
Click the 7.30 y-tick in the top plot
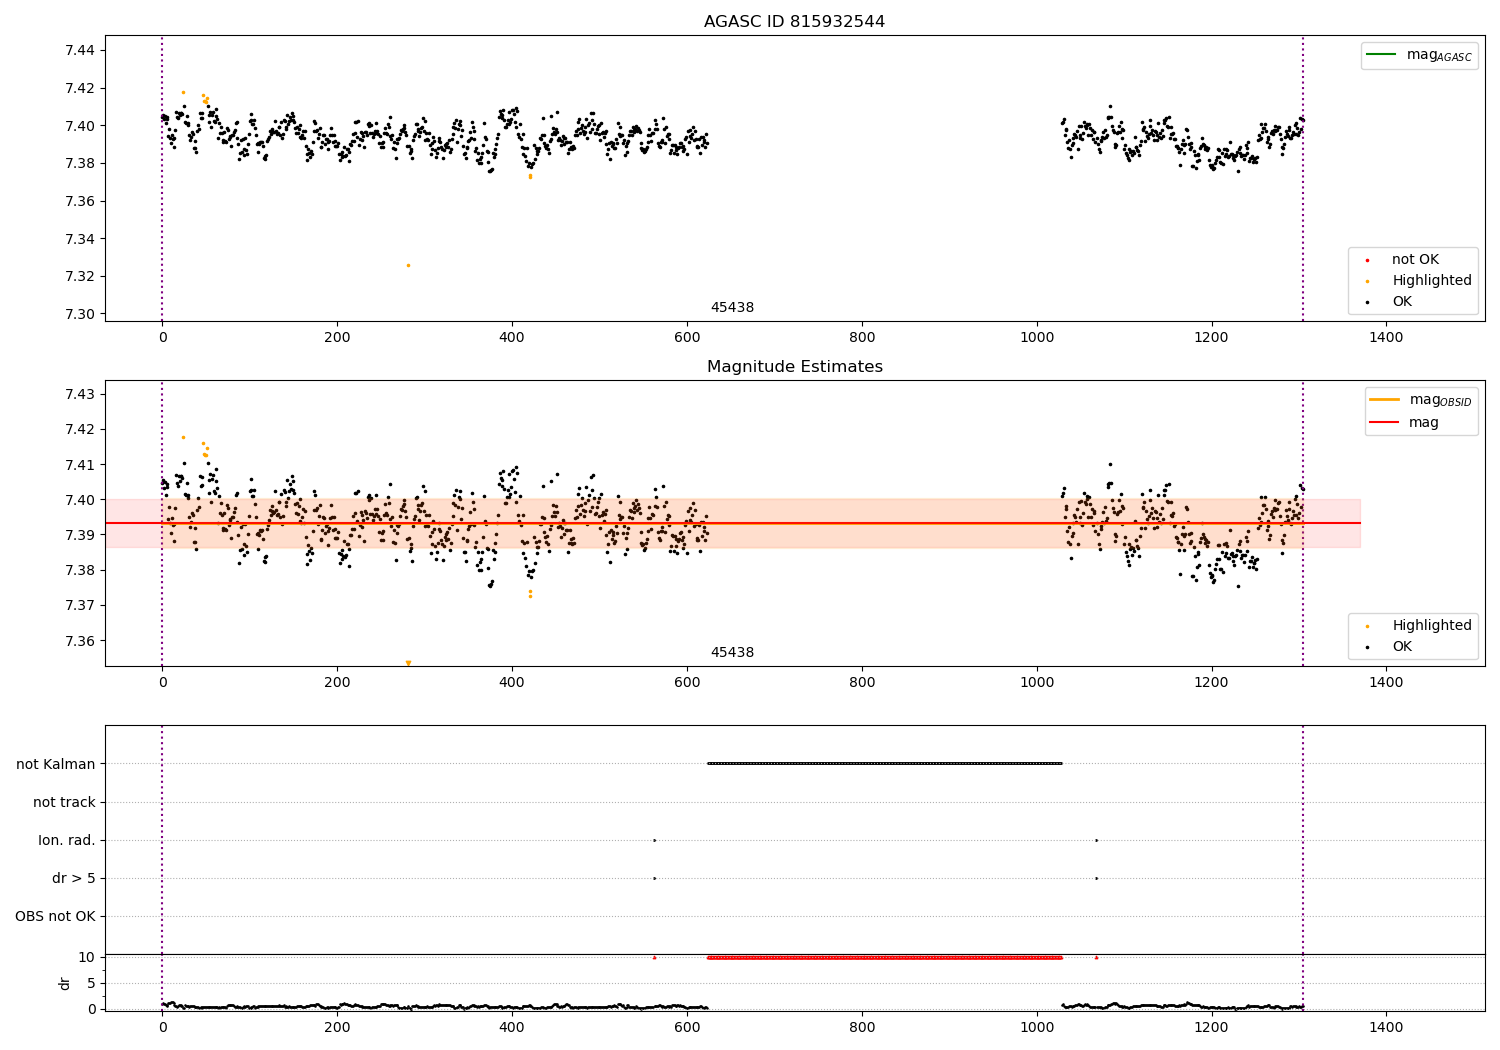coord(80,315)
